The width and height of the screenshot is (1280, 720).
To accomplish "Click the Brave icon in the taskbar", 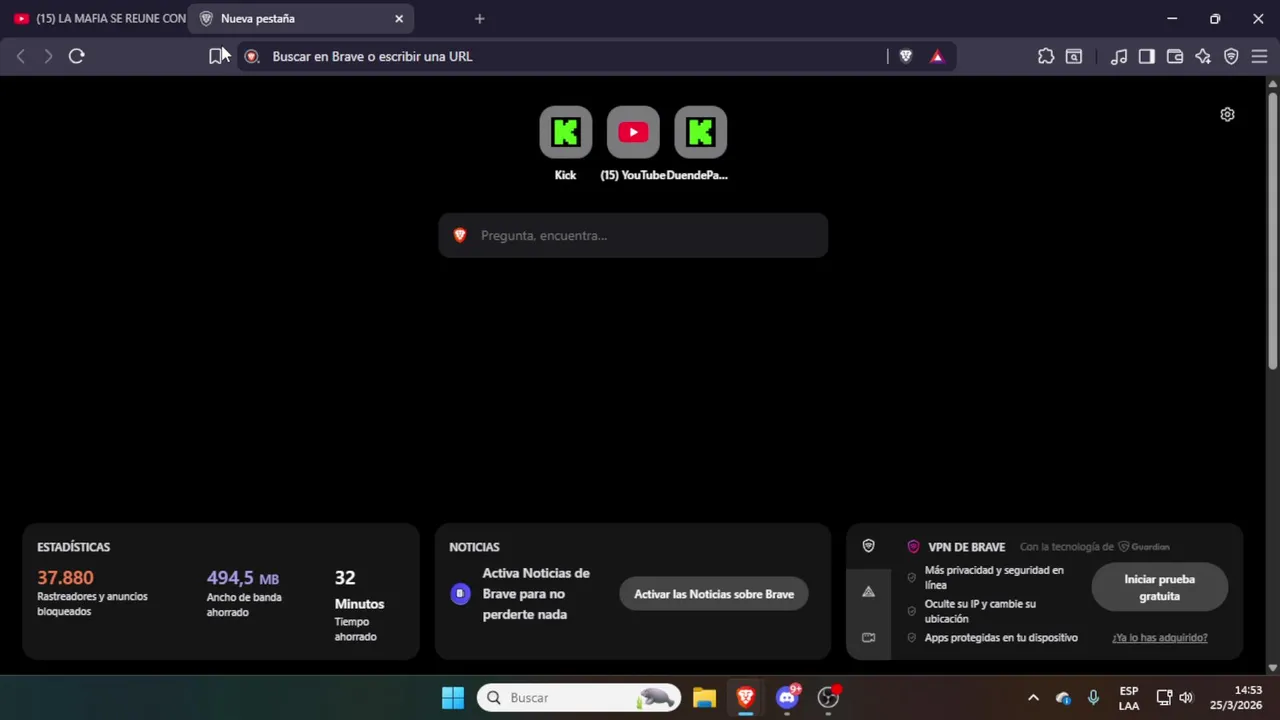I will coord(745,697).
